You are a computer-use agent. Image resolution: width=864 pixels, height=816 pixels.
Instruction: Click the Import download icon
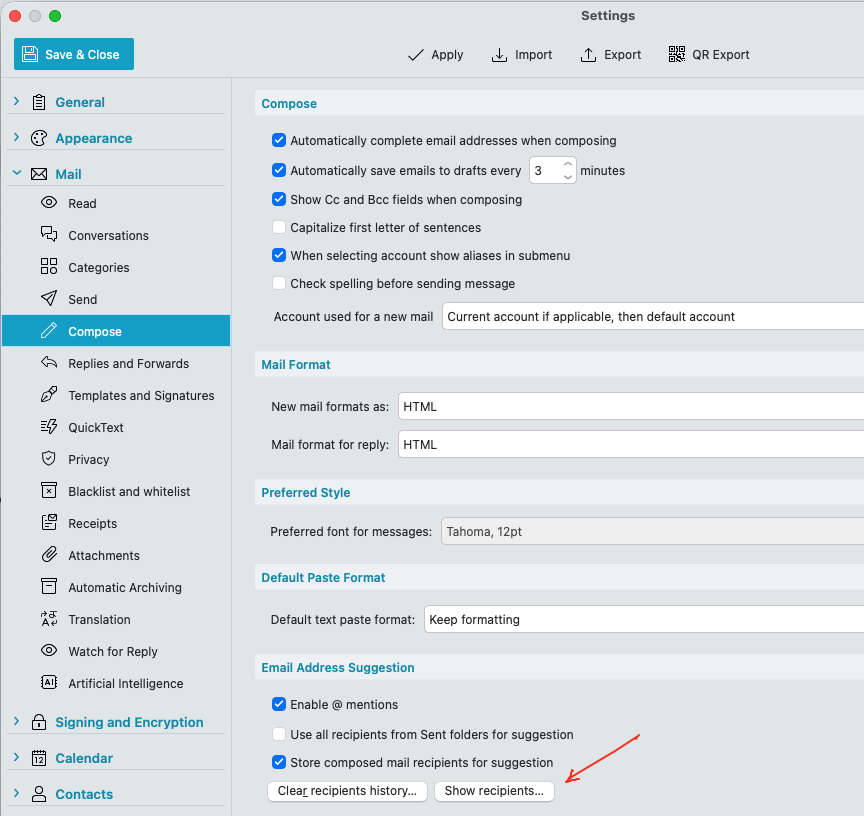coord(500,55)
